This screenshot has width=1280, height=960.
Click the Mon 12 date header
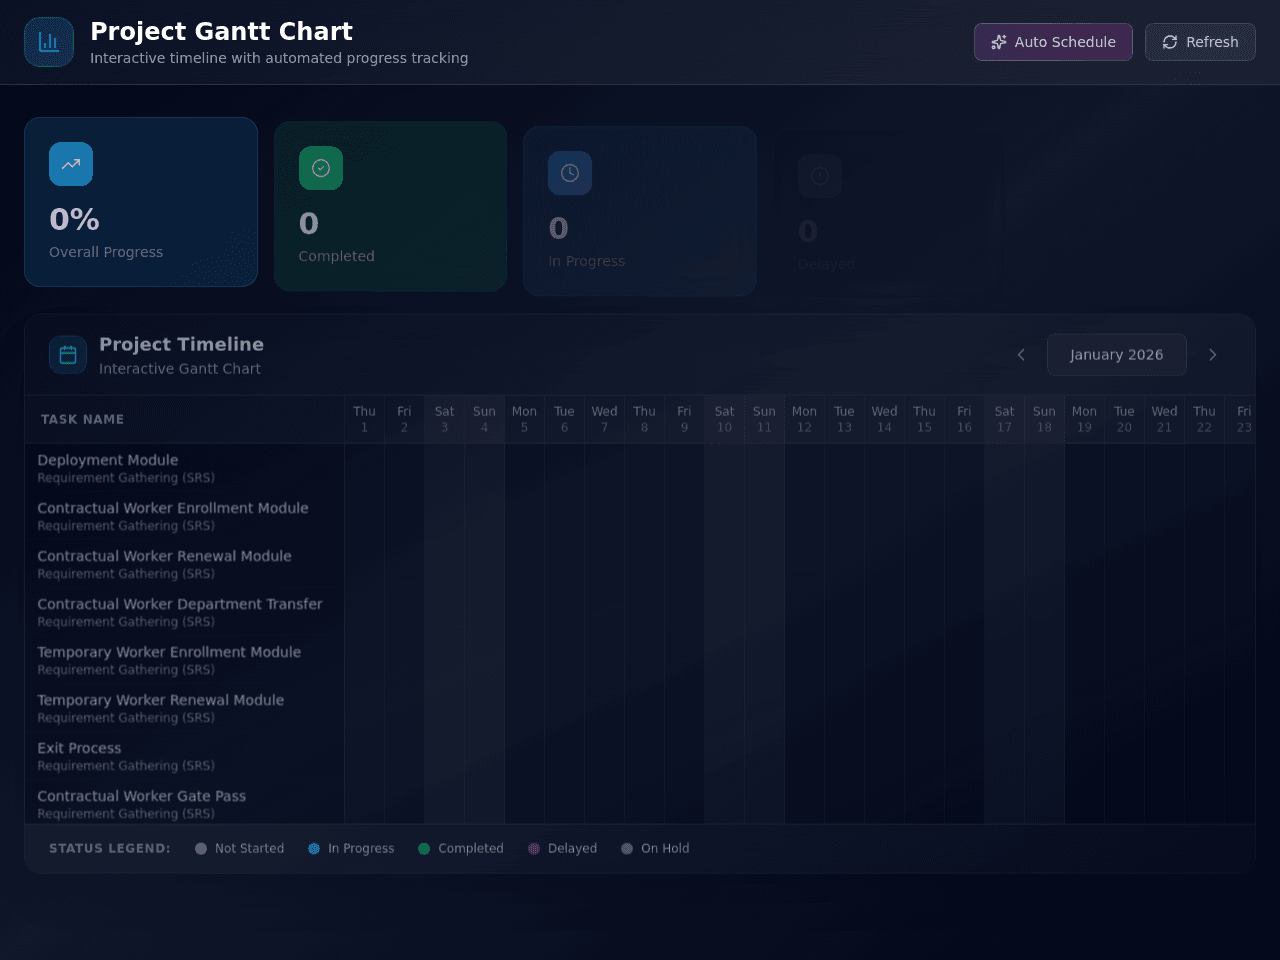click(804, 419)
